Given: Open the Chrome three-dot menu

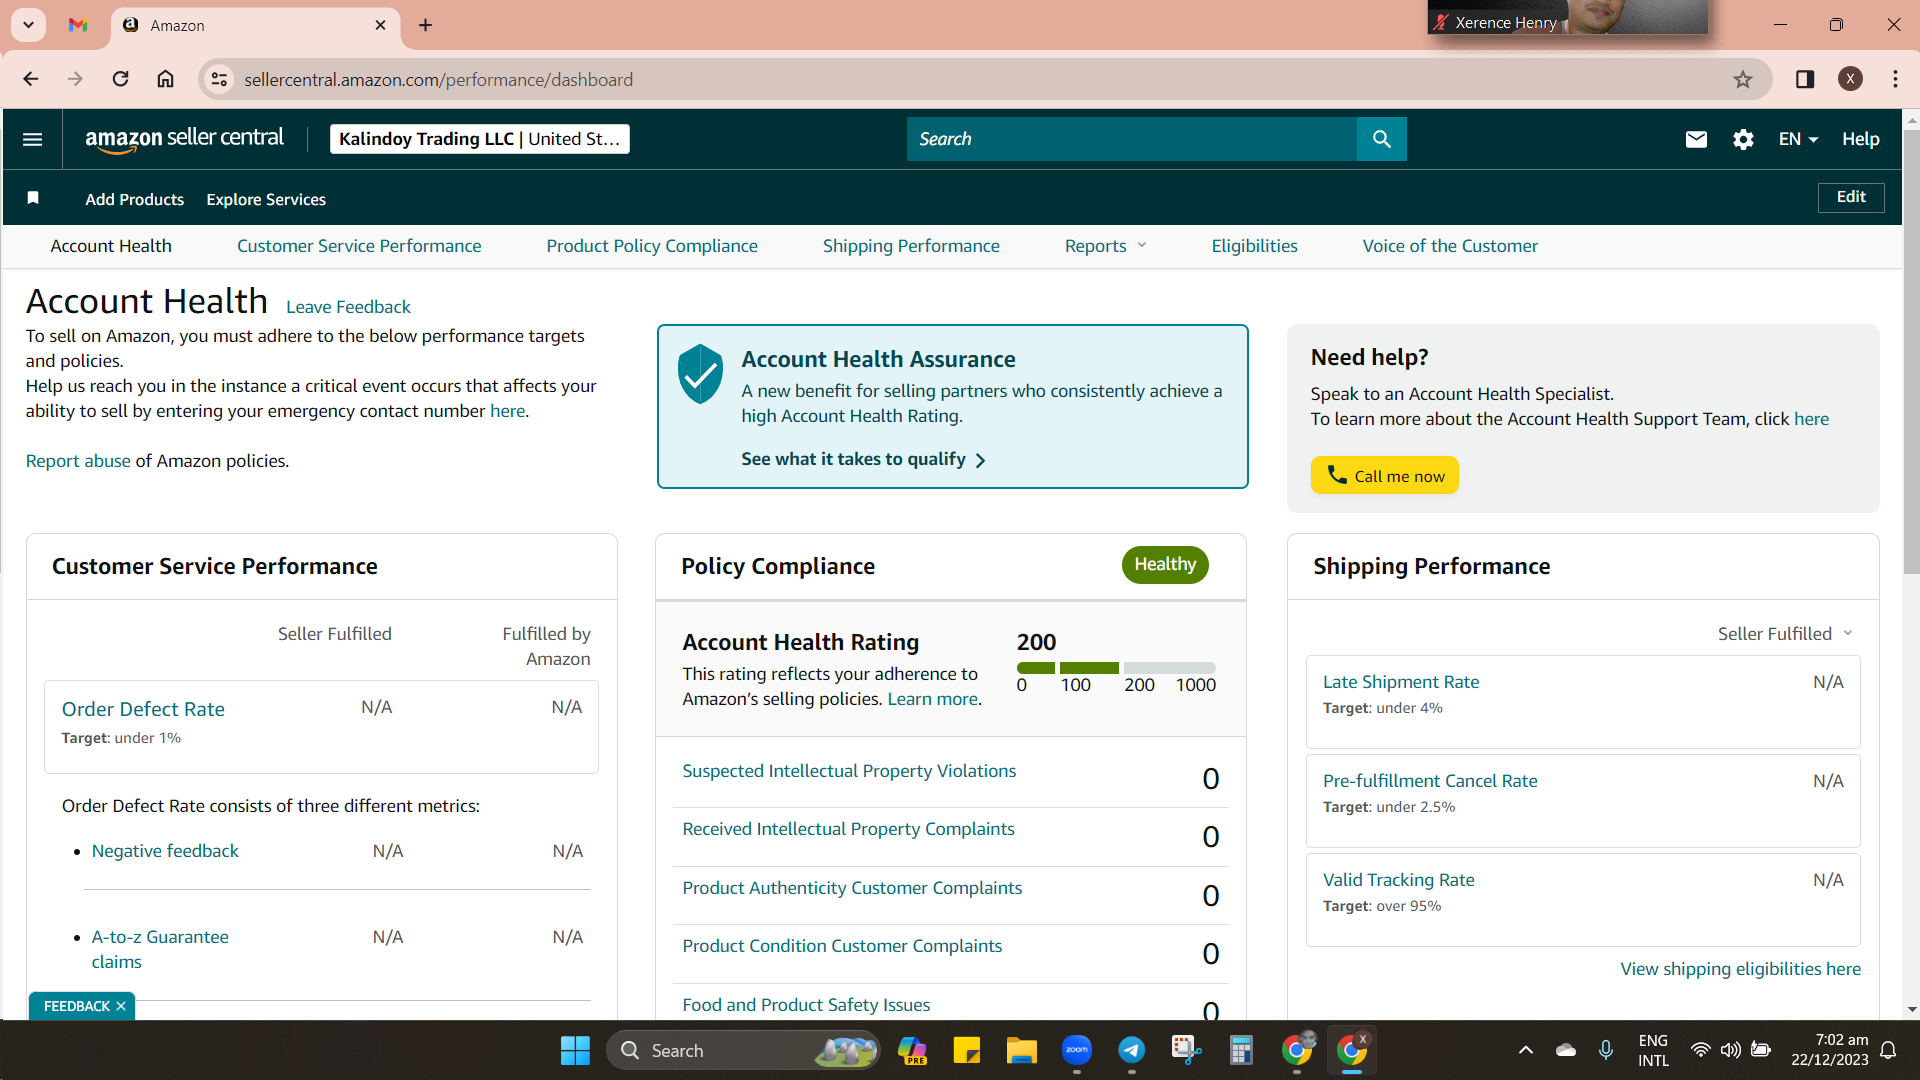Looking at the screenshot, I should pyautogui.click(x=1895, y=79).
